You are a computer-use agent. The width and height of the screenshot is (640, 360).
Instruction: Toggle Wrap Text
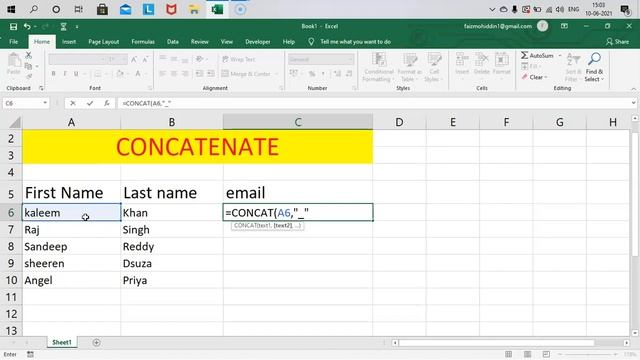238,60
